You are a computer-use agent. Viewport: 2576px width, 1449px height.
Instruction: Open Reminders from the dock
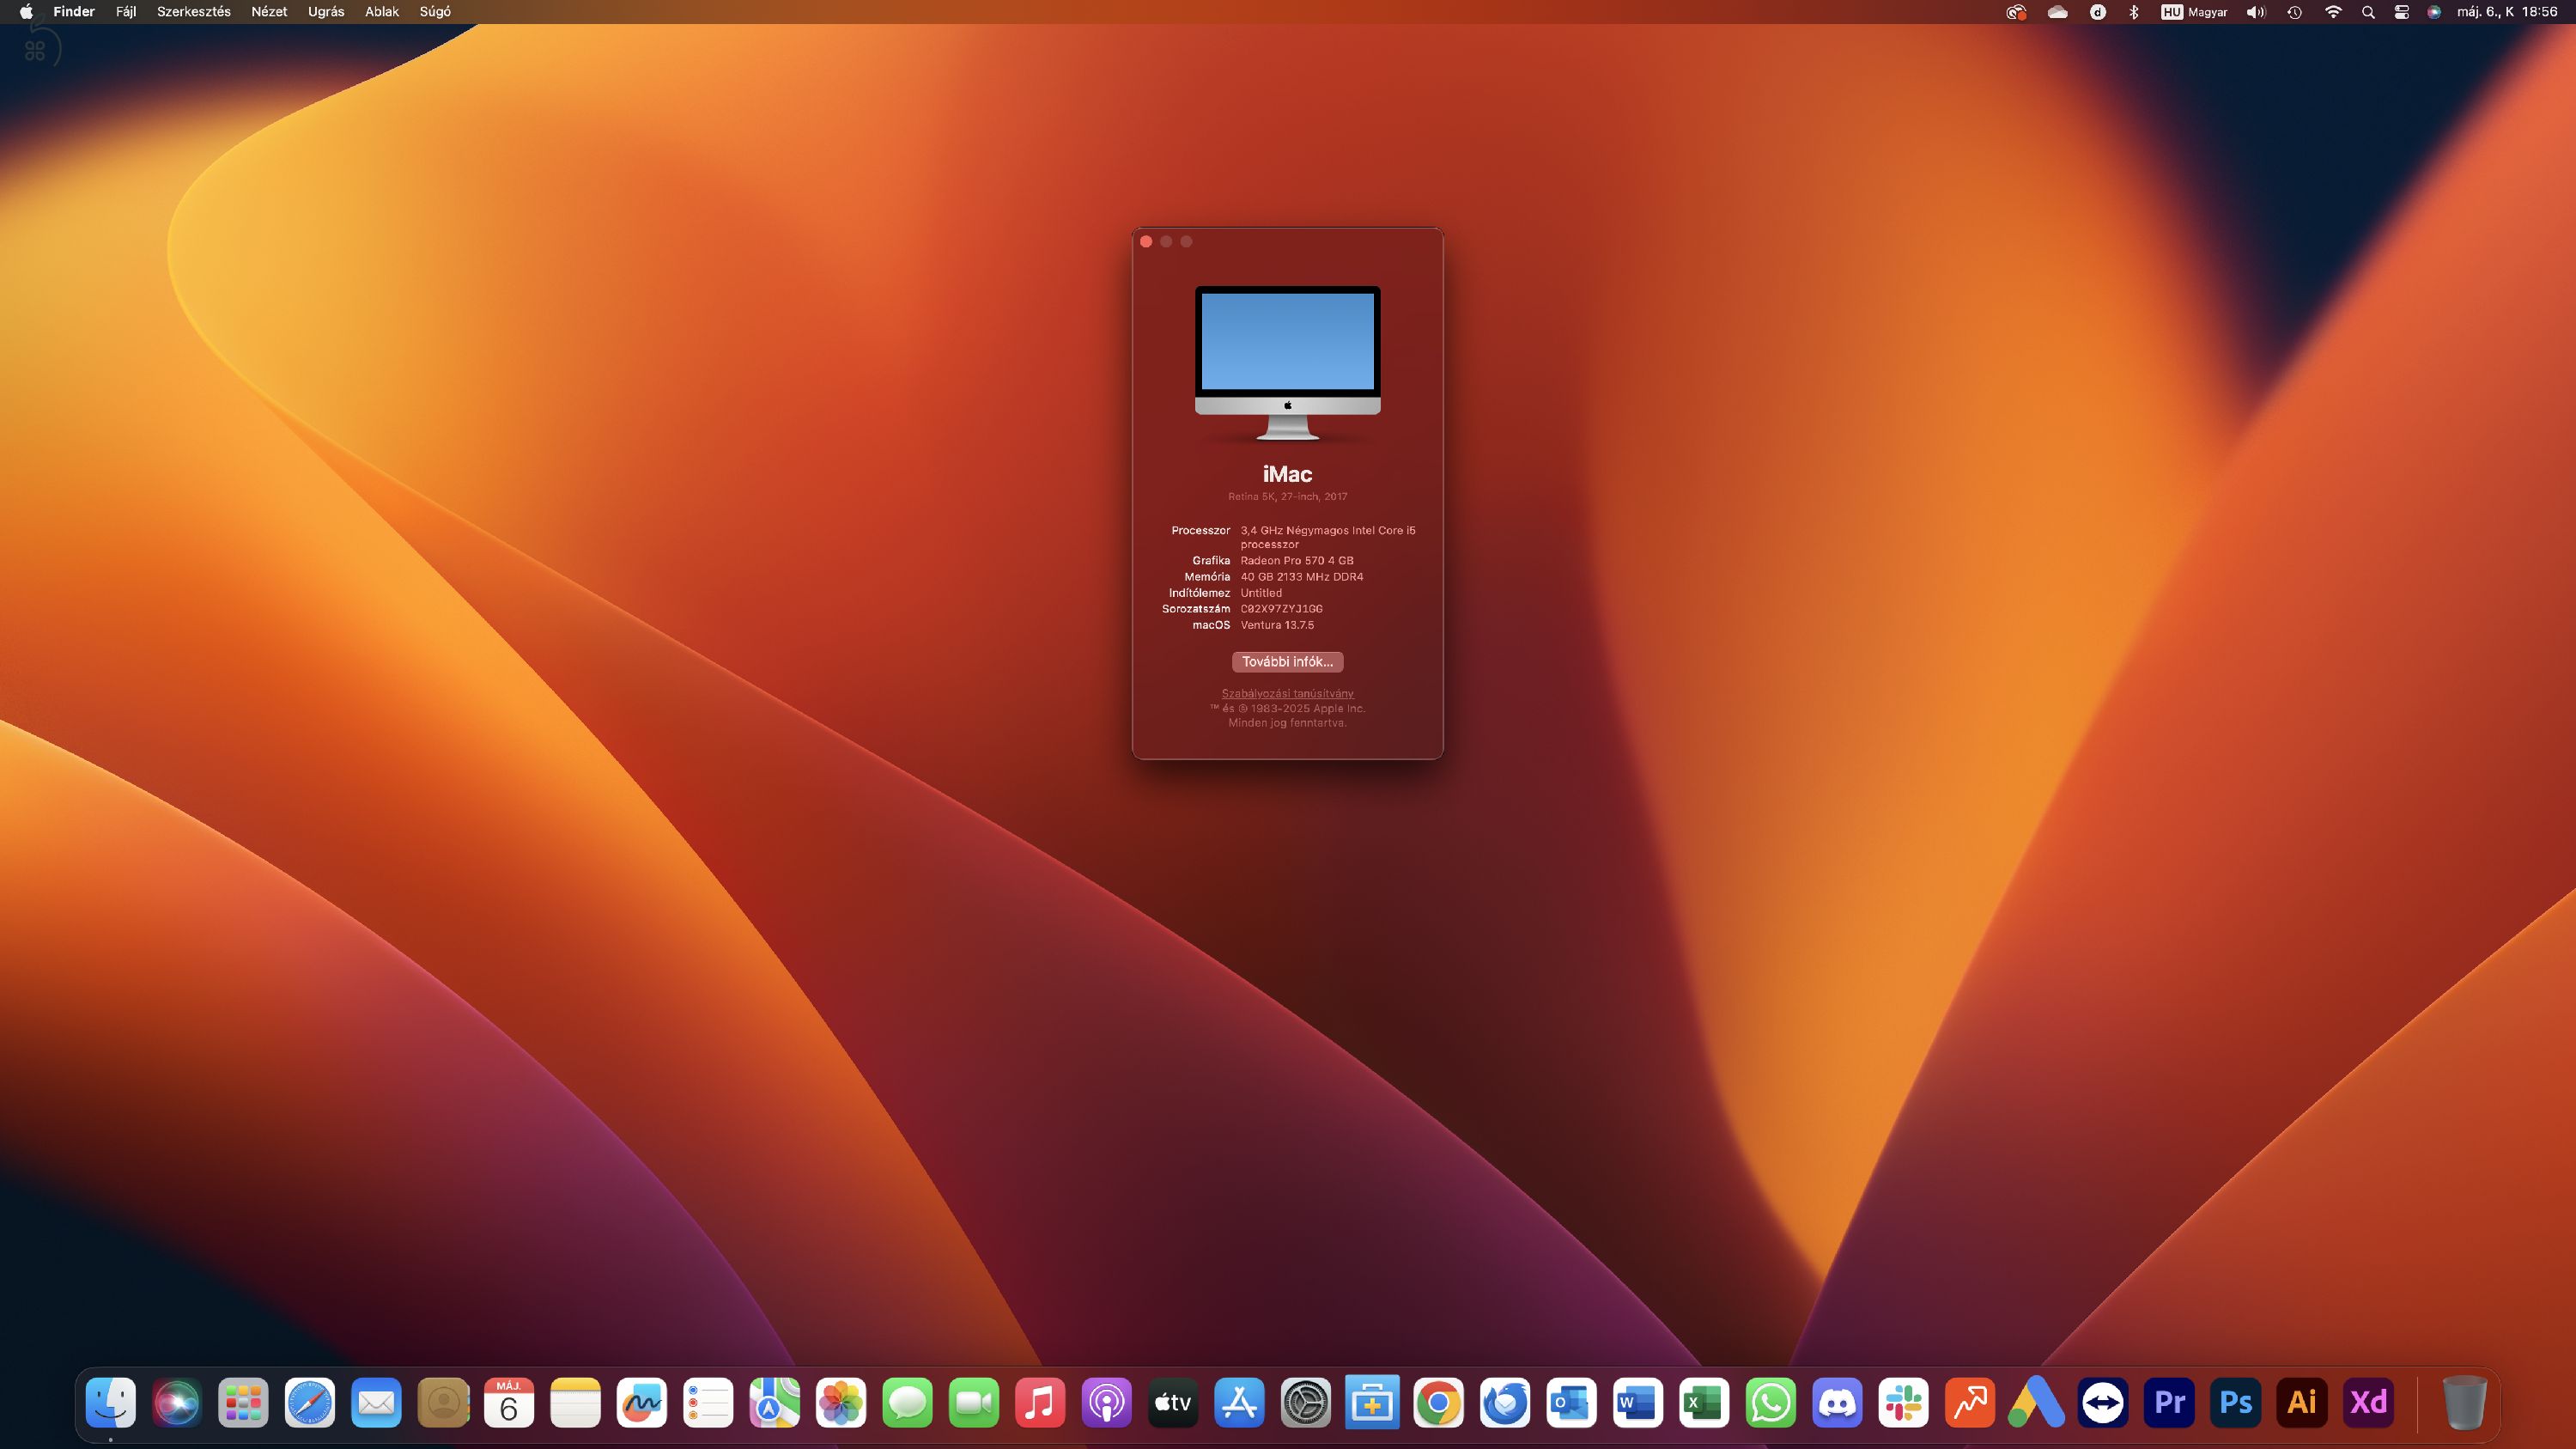pyautogui.click(x=708, y=1402)
